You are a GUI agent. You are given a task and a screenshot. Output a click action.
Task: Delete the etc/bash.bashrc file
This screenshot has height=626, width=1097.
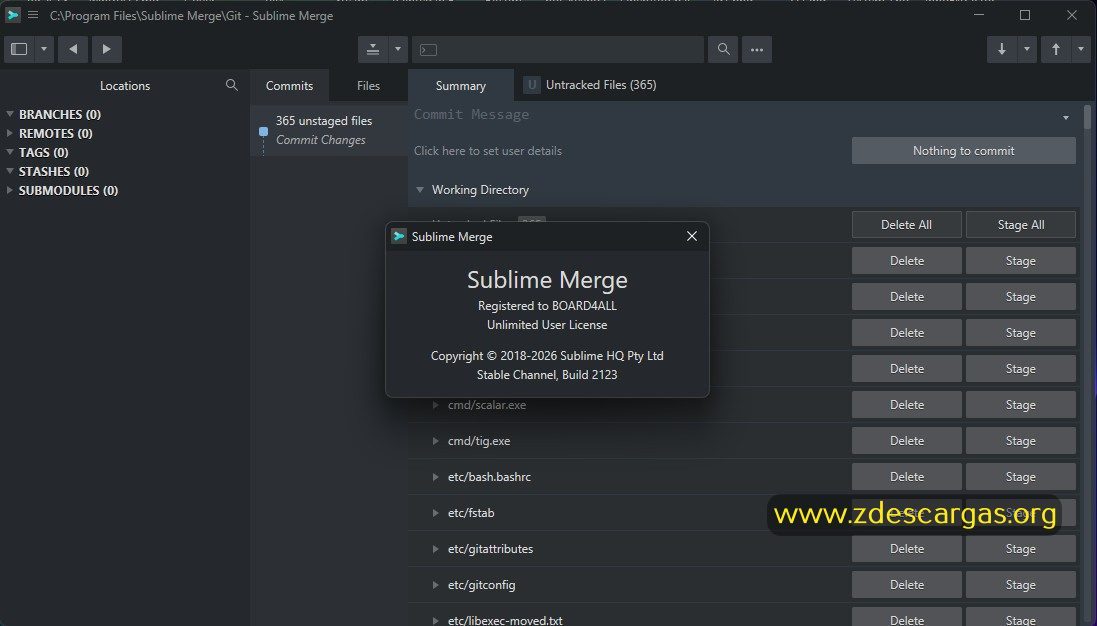click(x=906, y=476)
